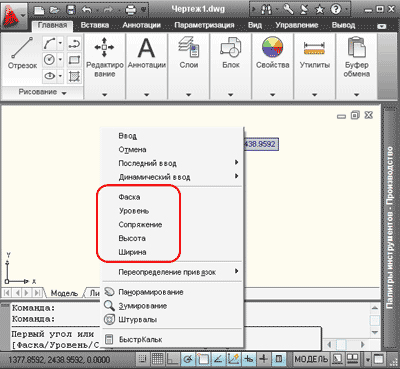
Task: Toggle Polar tracking in status bar
Action: tap(188, 359)
